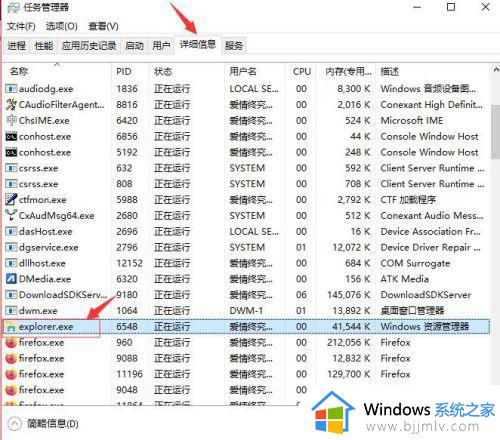Click the CPU value 06

tap(301, 295)
